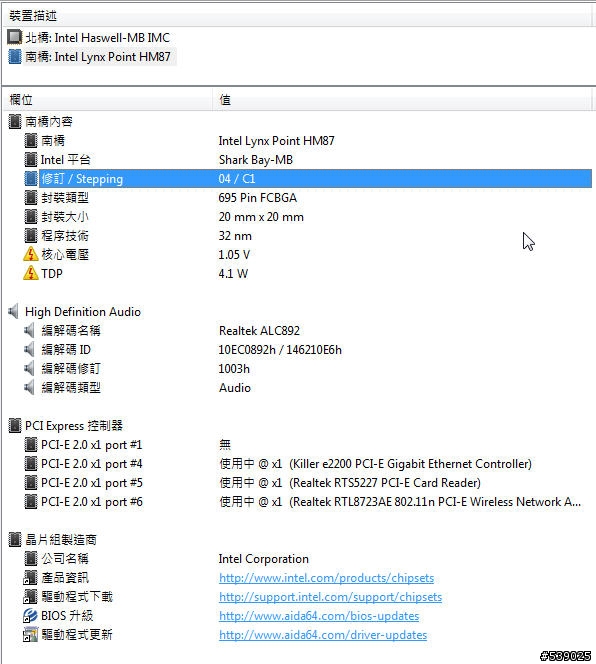This screenshot has height=664, width=596.
Task: Open the intel.com/products/chipsets link
Action: (x=327, y=578)
